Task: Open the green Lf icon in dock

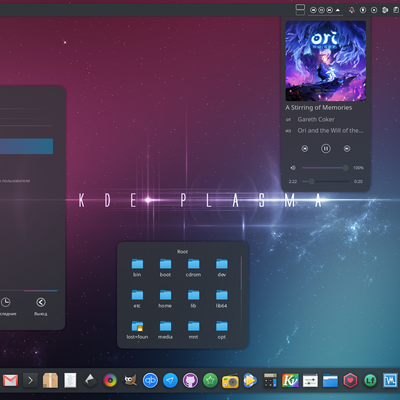Action: coord(370,380)
